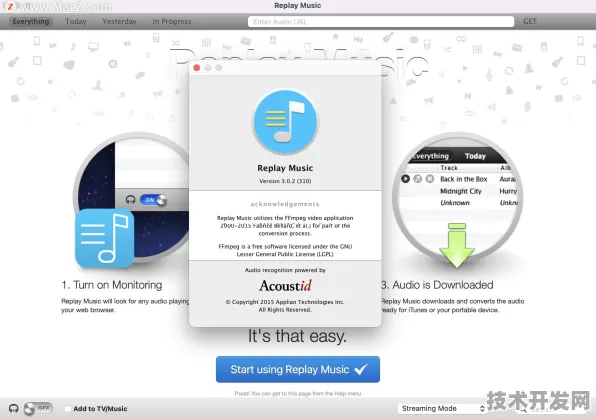Screen dimensions: 596x419
Task: Close the About Replay Music dialog
Action: [197, 68]
